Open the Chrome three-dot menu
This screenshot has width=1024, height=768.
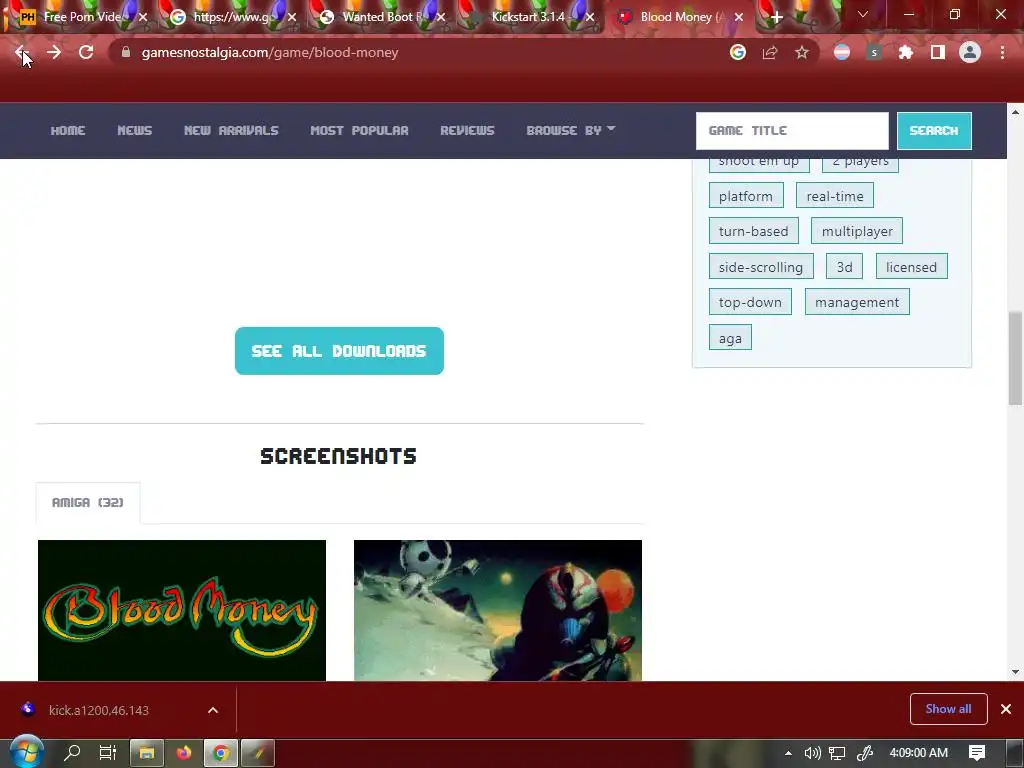[1002, 52]
